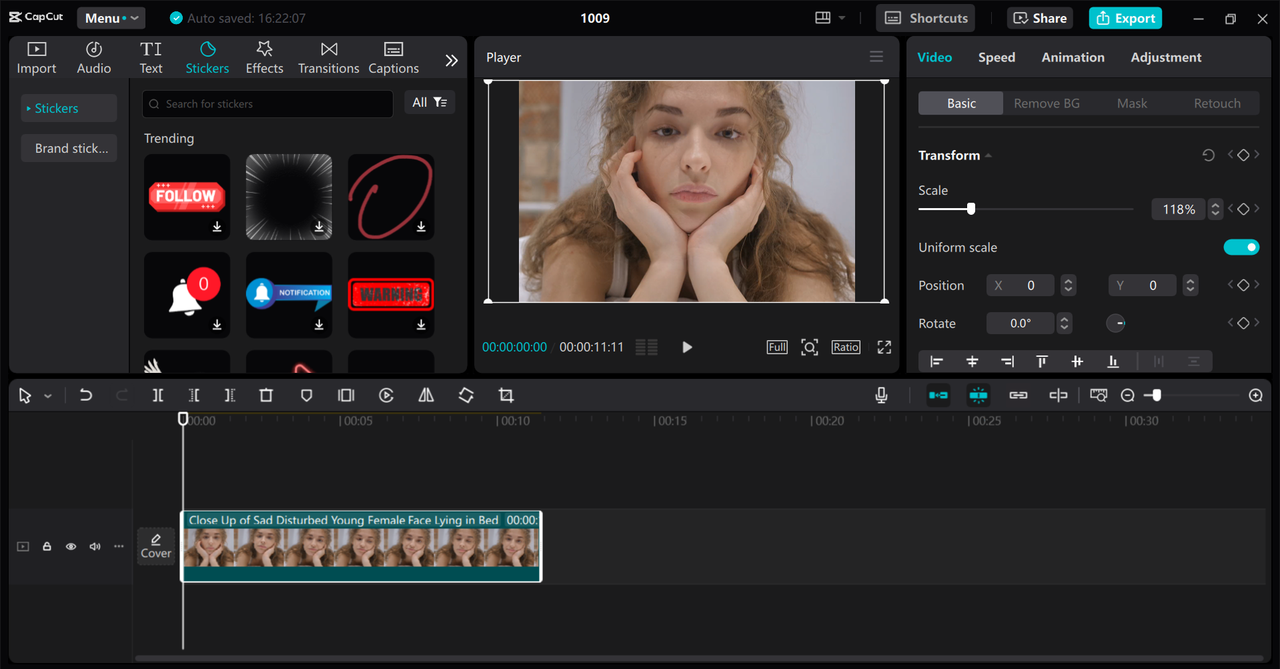The height and width of the screenshot is (669, 1280).
Task: Open the Import media tab
Action: click(x=37, y=58)
